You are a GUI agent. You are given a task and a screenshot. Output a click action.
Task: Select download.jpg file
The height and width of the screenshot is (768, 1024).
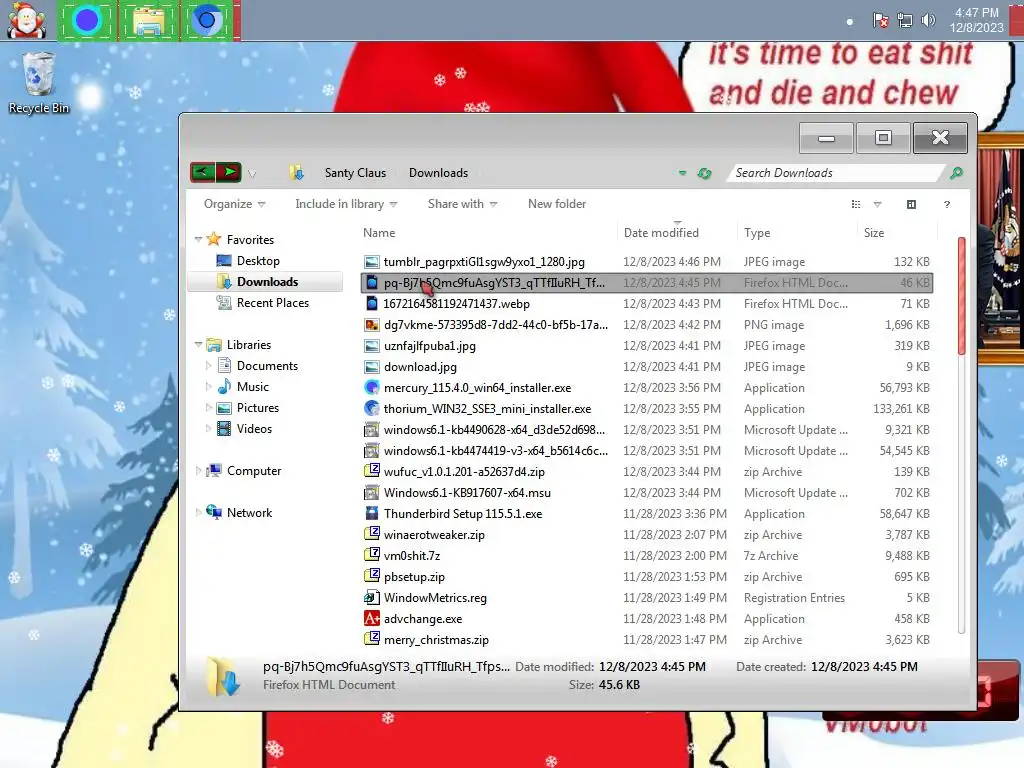tap(420, 366)
